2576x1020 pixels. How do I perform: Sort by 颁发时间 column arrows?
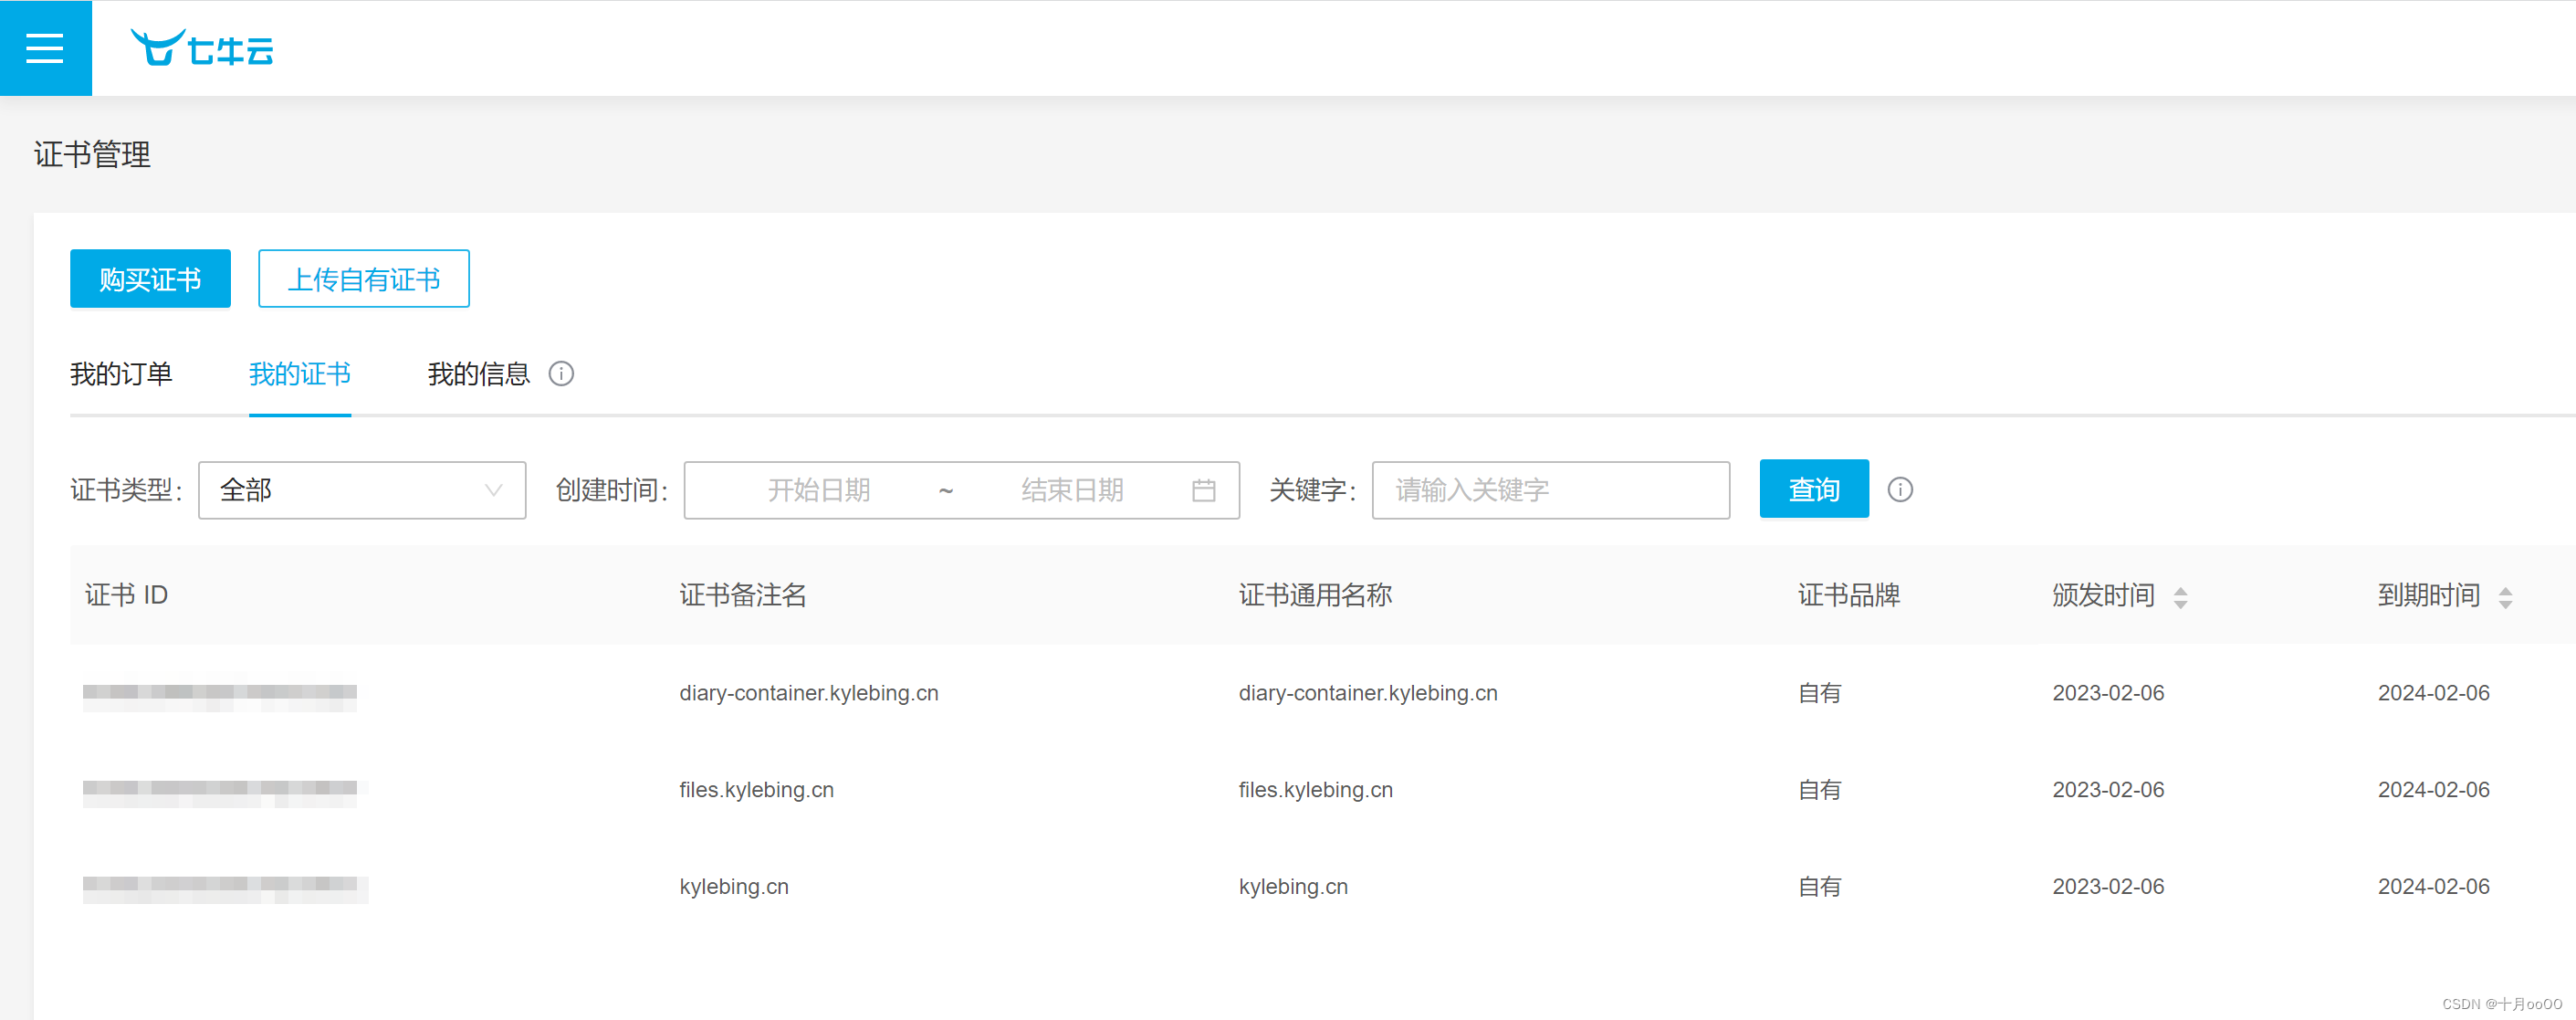2180,597
